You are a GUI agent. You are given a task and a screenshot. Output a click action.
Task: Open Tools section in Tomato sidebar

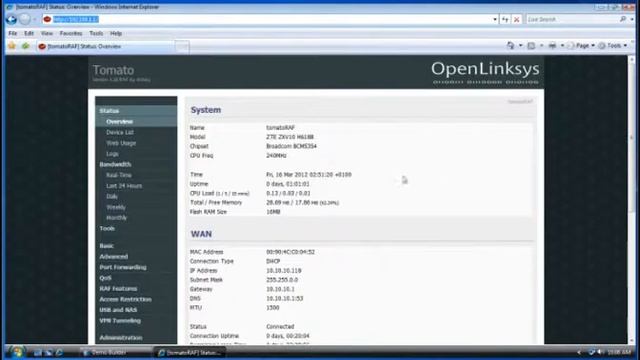tap(107, 229)
